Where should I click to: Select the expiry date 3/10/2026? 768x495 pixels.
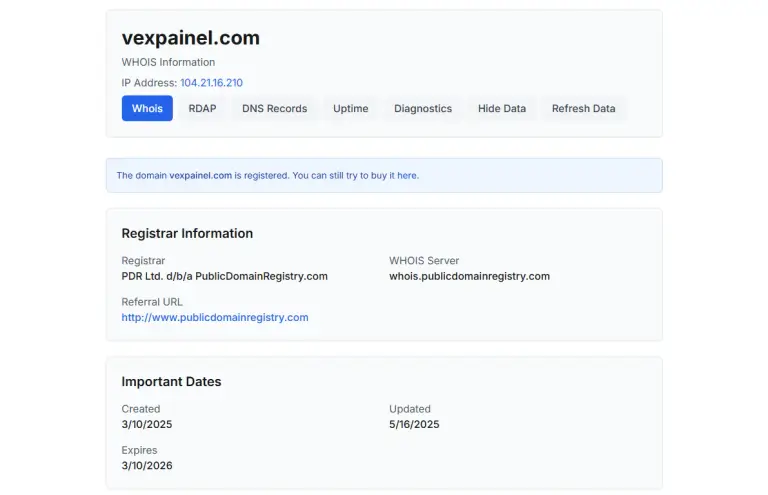pyautogui.click(x=147, y=466)
